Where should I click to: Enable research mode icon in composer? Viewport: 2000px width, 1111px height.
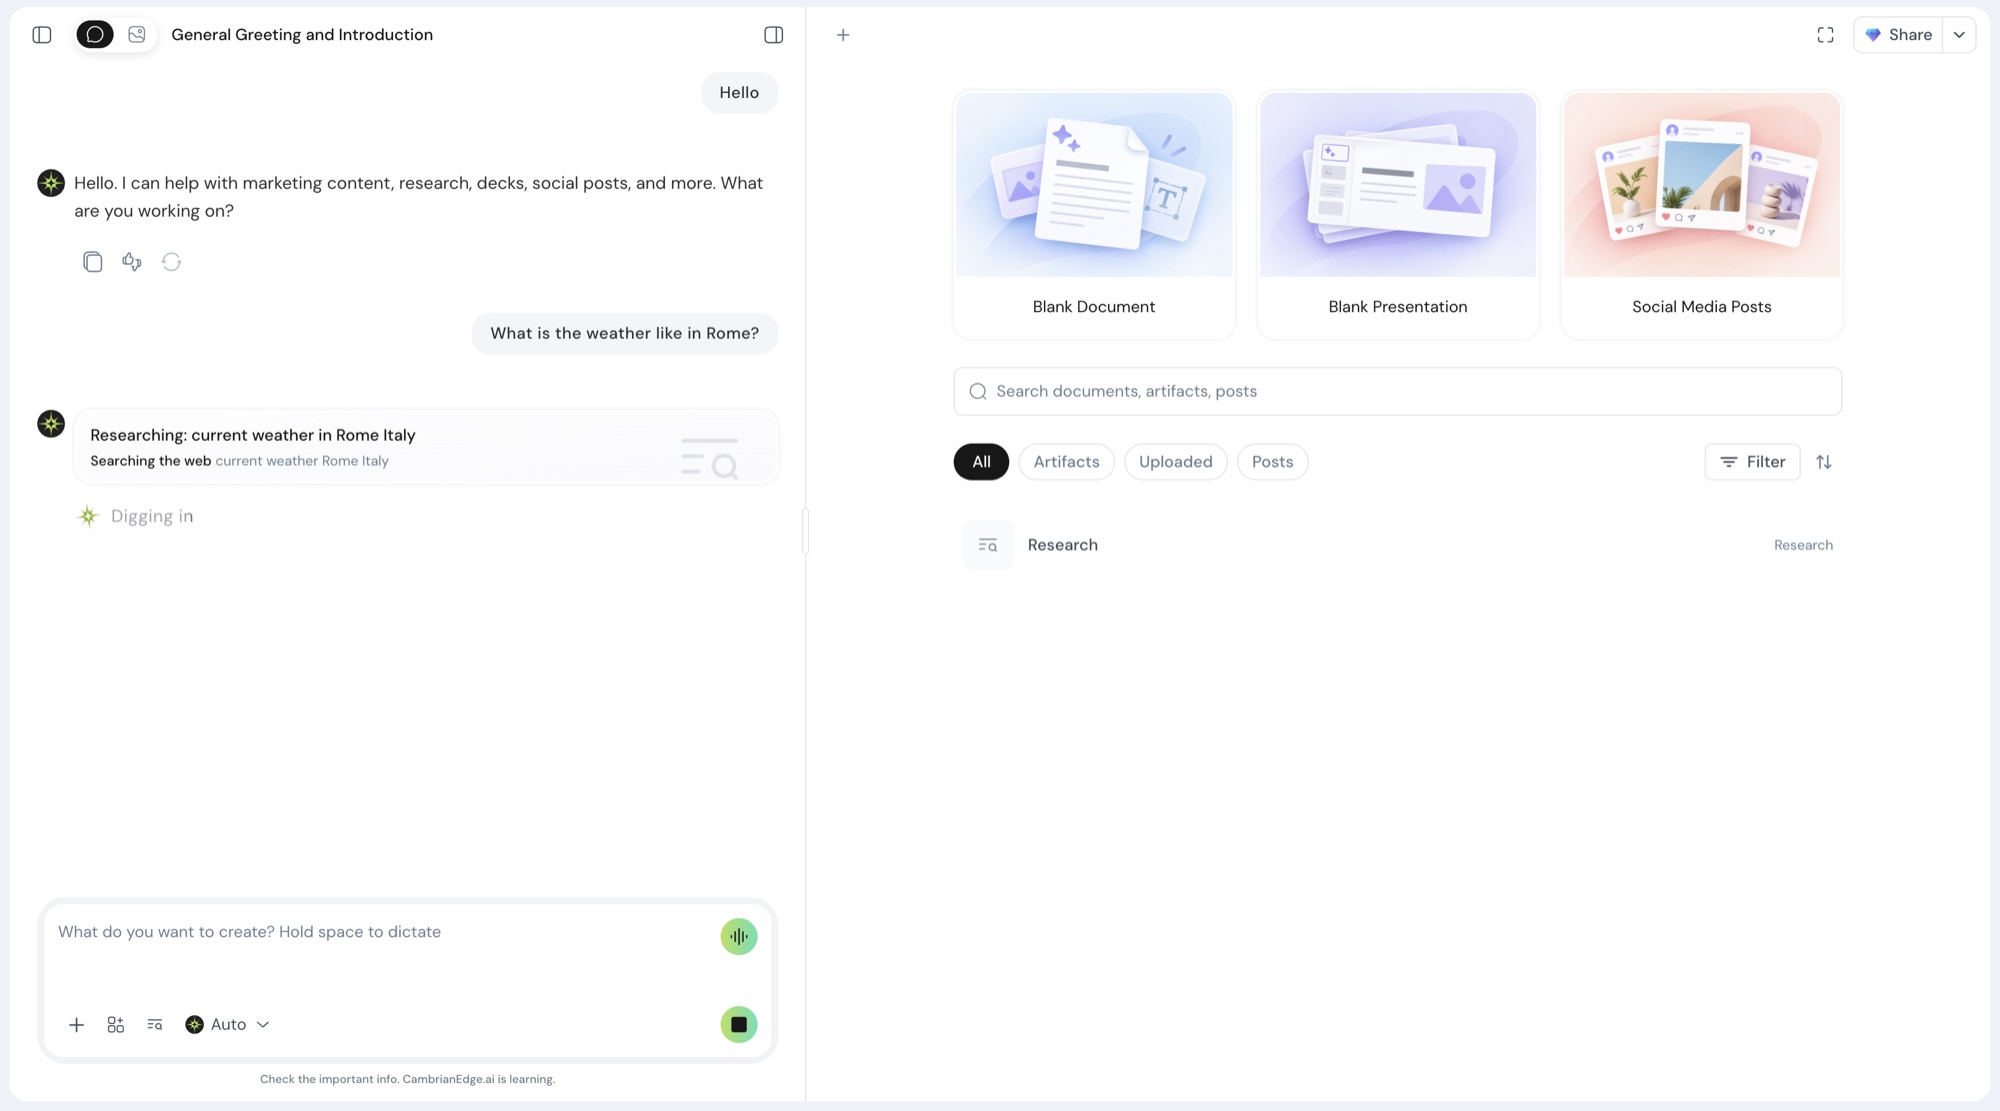(x=155, y=1025)
